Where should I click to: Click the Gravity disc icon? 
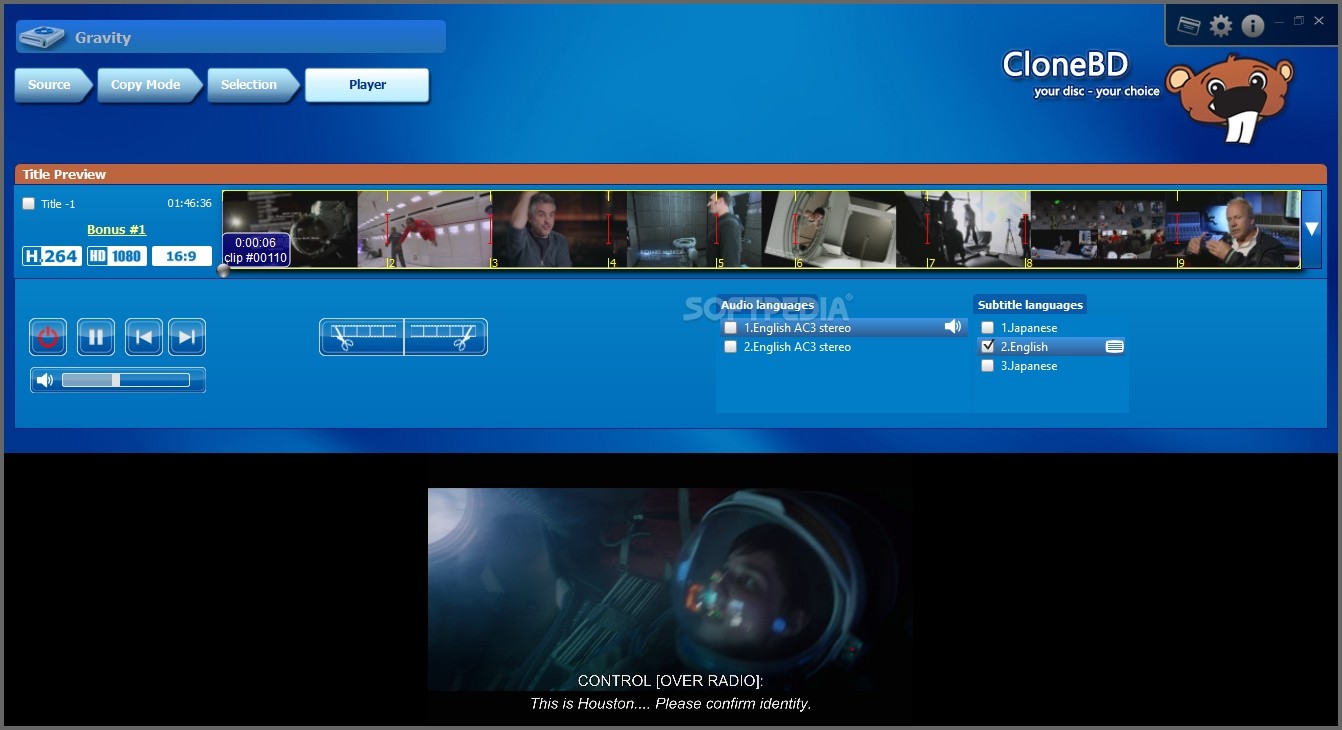pyautogui.click(x=42, y=38)
